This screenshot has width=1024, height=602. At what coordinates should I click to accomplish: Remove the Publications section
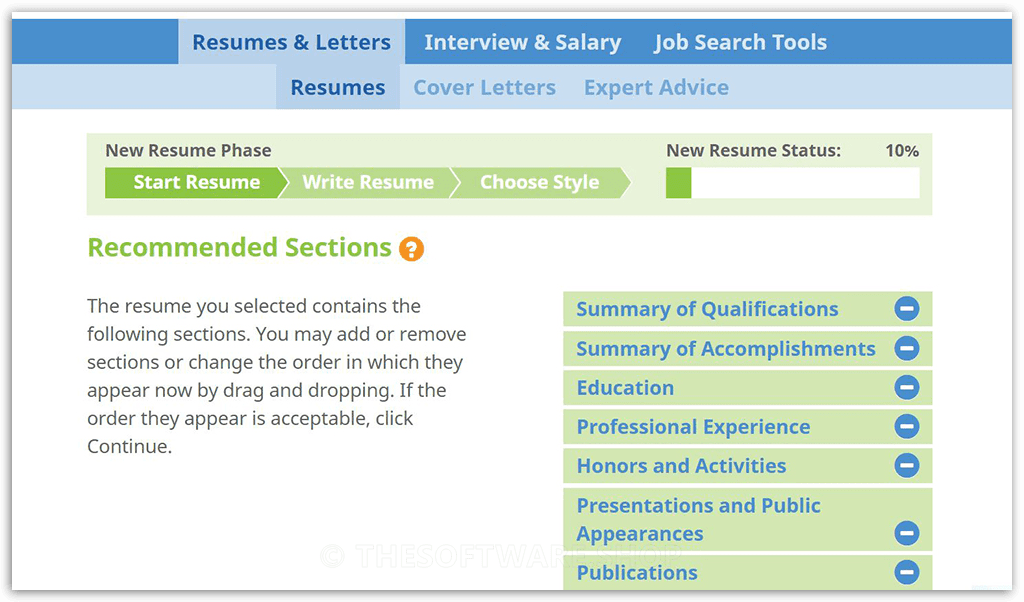(906, 572)
